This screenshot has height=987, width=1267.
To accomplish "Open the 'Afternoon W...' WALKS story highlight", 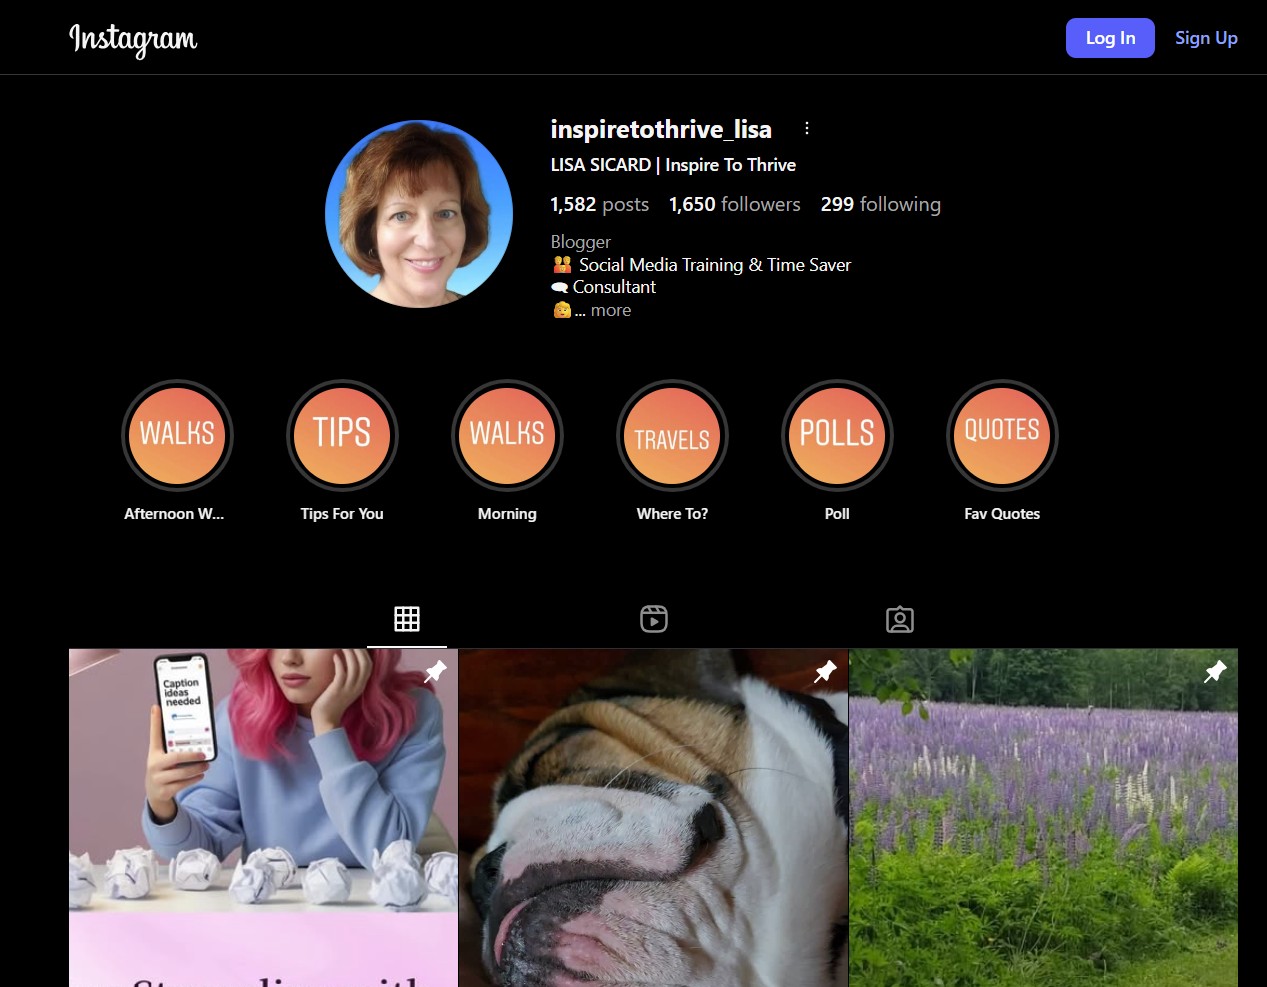I will tap(177, 435).
